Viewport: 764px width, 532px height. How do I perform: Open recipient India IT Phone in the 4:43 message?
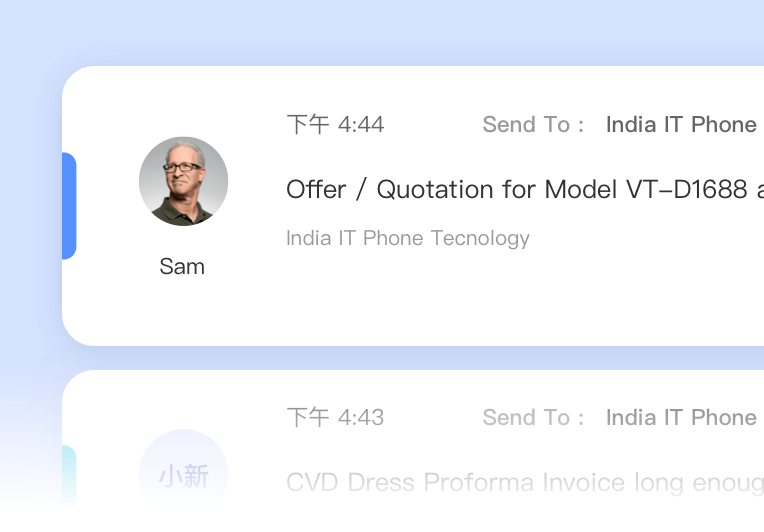click(x=681, y=418)
